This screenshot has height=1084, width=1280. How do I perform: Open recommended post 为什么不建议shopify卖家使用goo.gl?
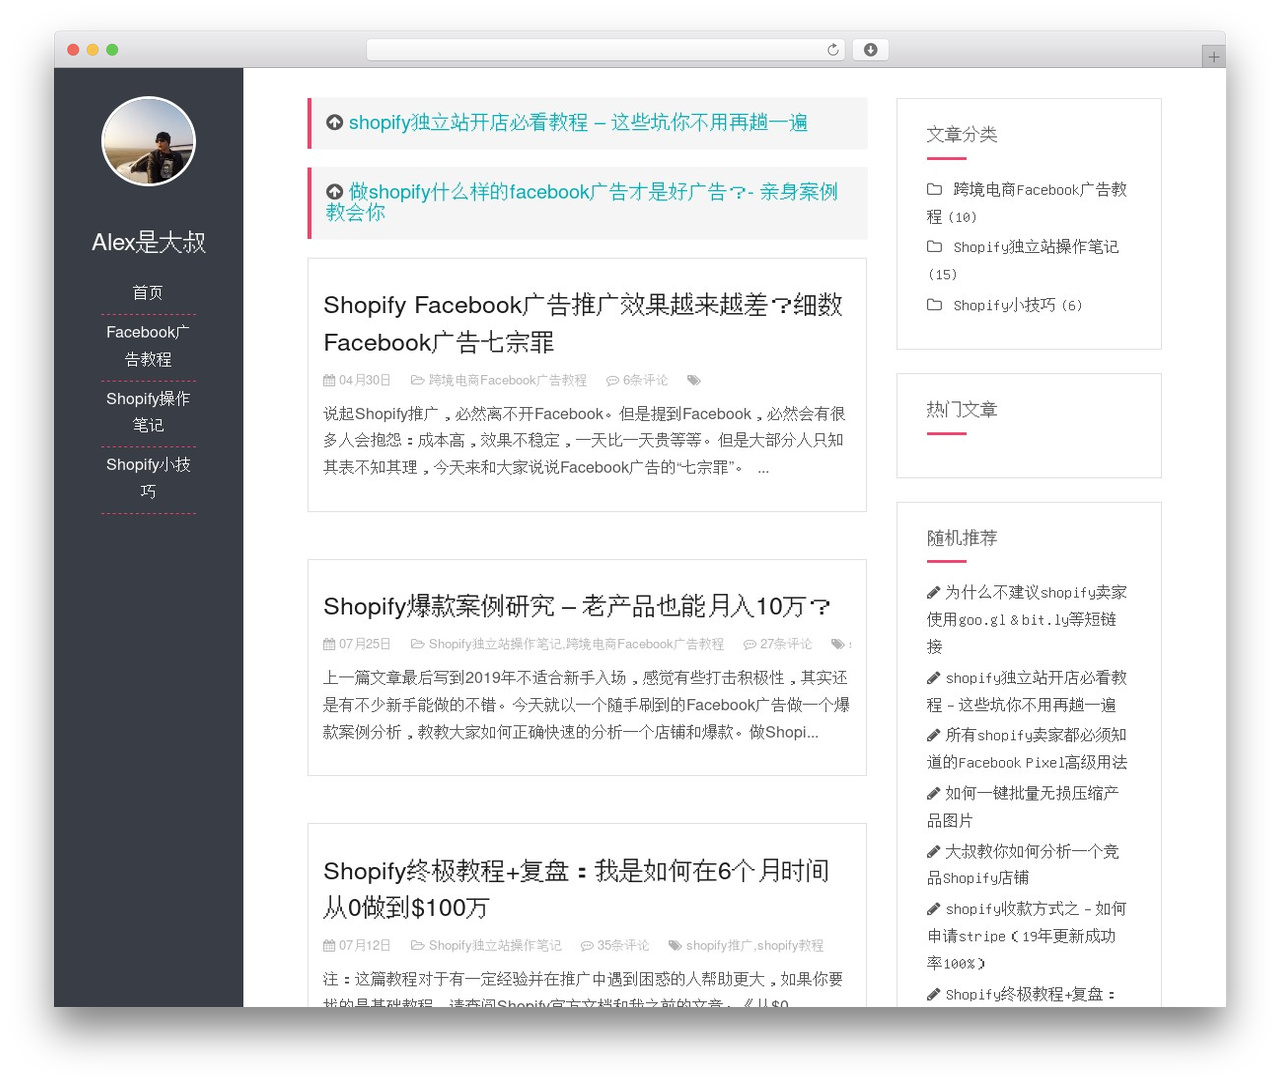tap(1027, 619)
